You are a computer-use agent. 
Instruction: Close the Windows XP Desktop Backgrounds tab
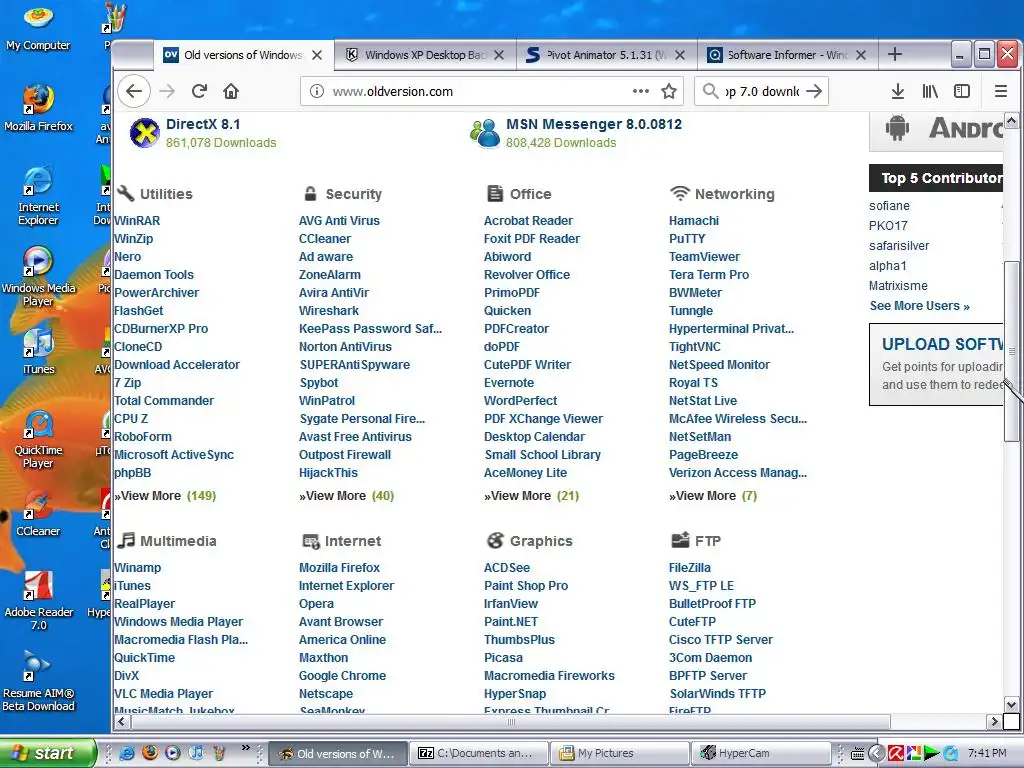[499, 55]
